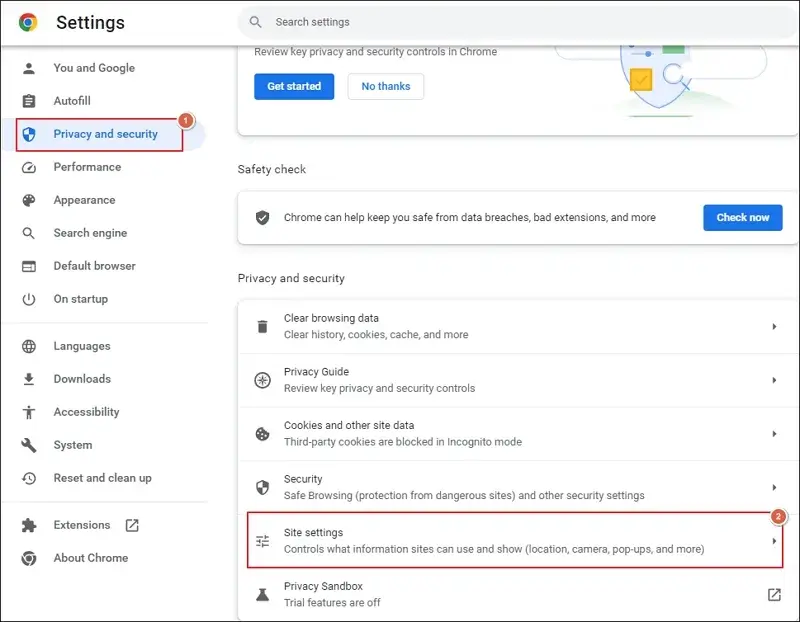Select Reset and clean up
The width and height of the screenshot is (800, 622).
pyautogui.click(x=103, y=478)
